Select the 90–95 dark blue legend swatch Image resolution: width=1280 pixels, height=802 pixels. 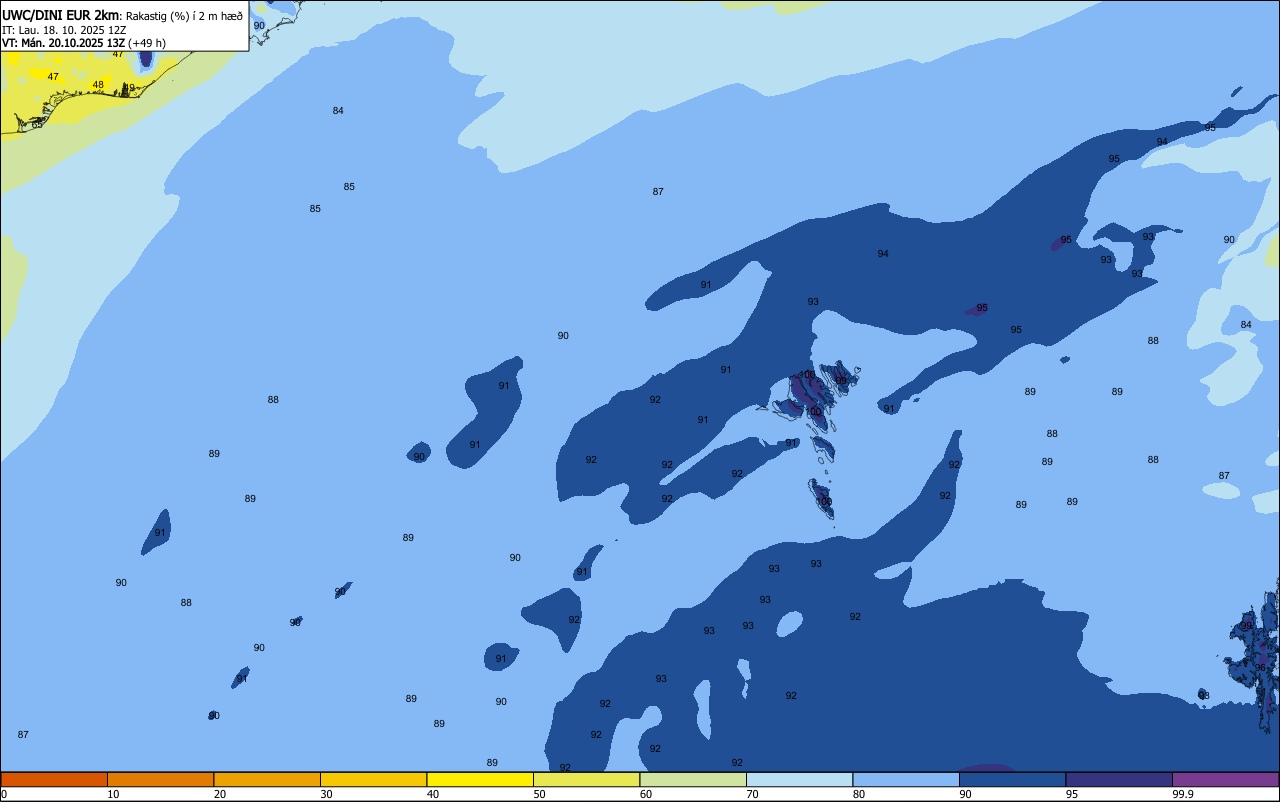[1012, 779]
